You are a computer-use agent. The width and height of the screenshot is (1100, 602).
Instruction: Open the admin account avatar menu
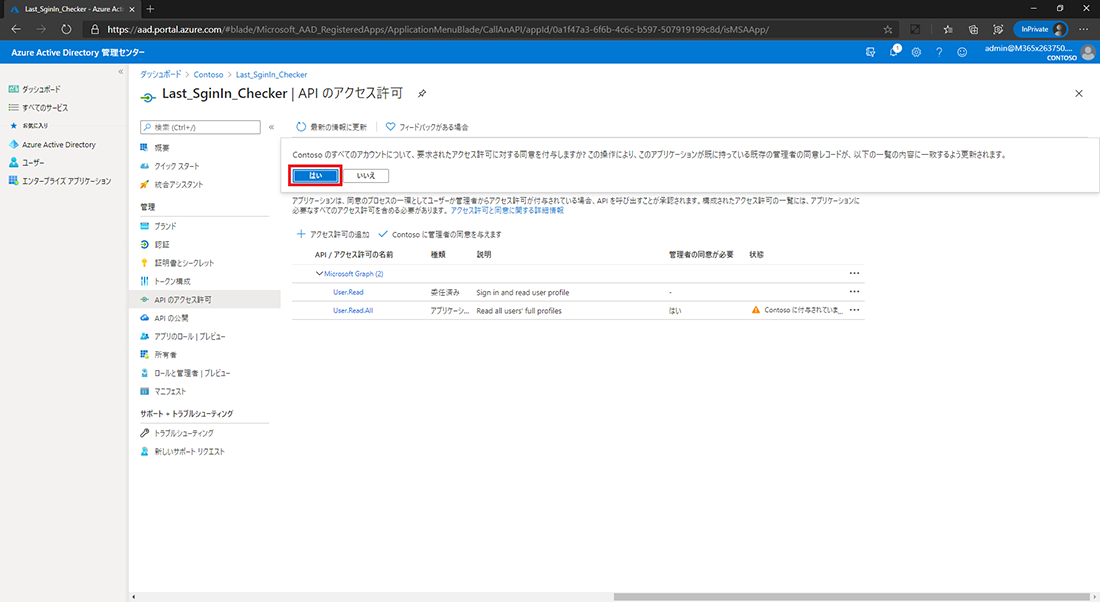coord(1088,52)
